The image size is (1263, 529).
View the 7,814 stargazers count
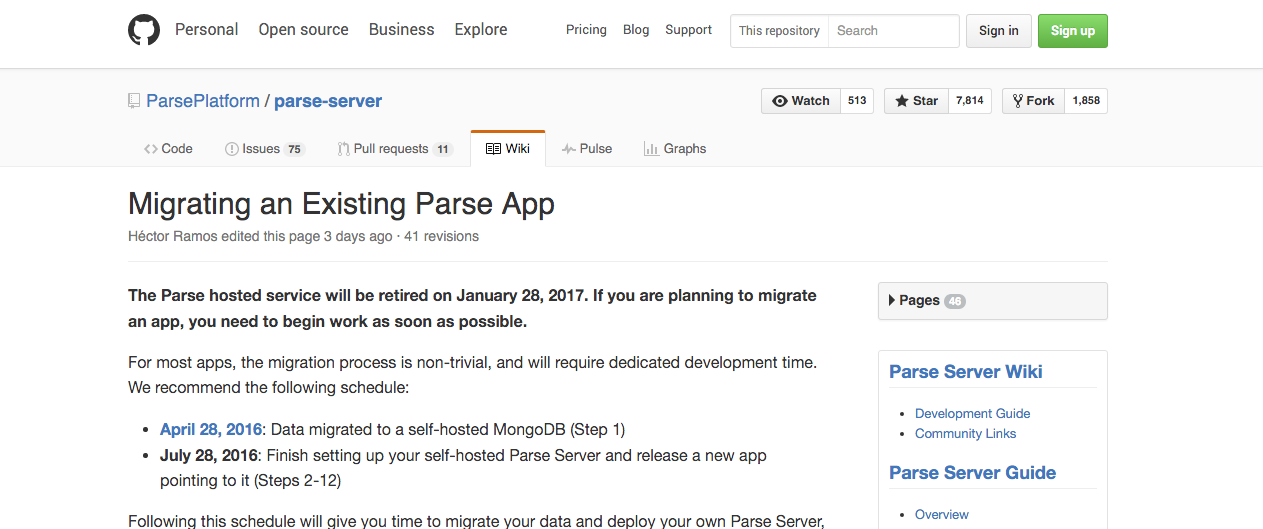tap(970, 101)
